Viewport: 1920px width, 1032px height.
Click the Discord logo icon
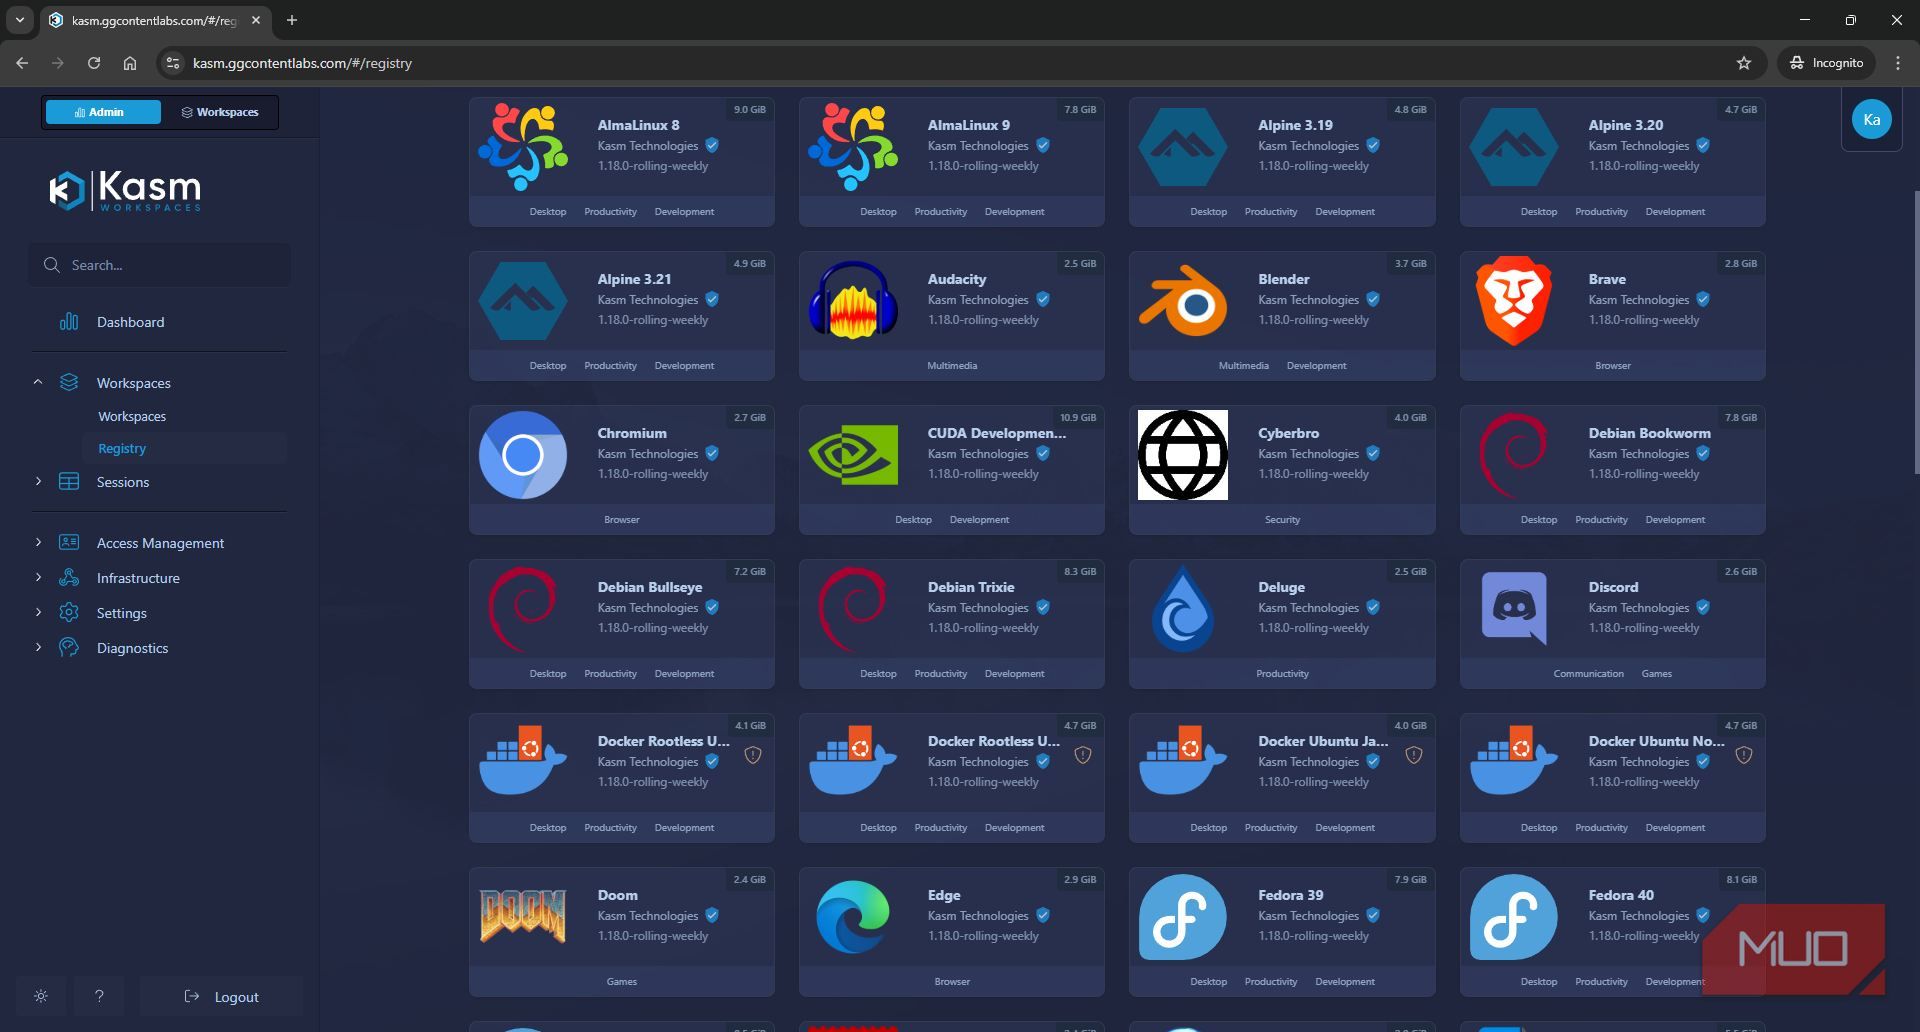pyautogui.click(x=1513, y=609)
